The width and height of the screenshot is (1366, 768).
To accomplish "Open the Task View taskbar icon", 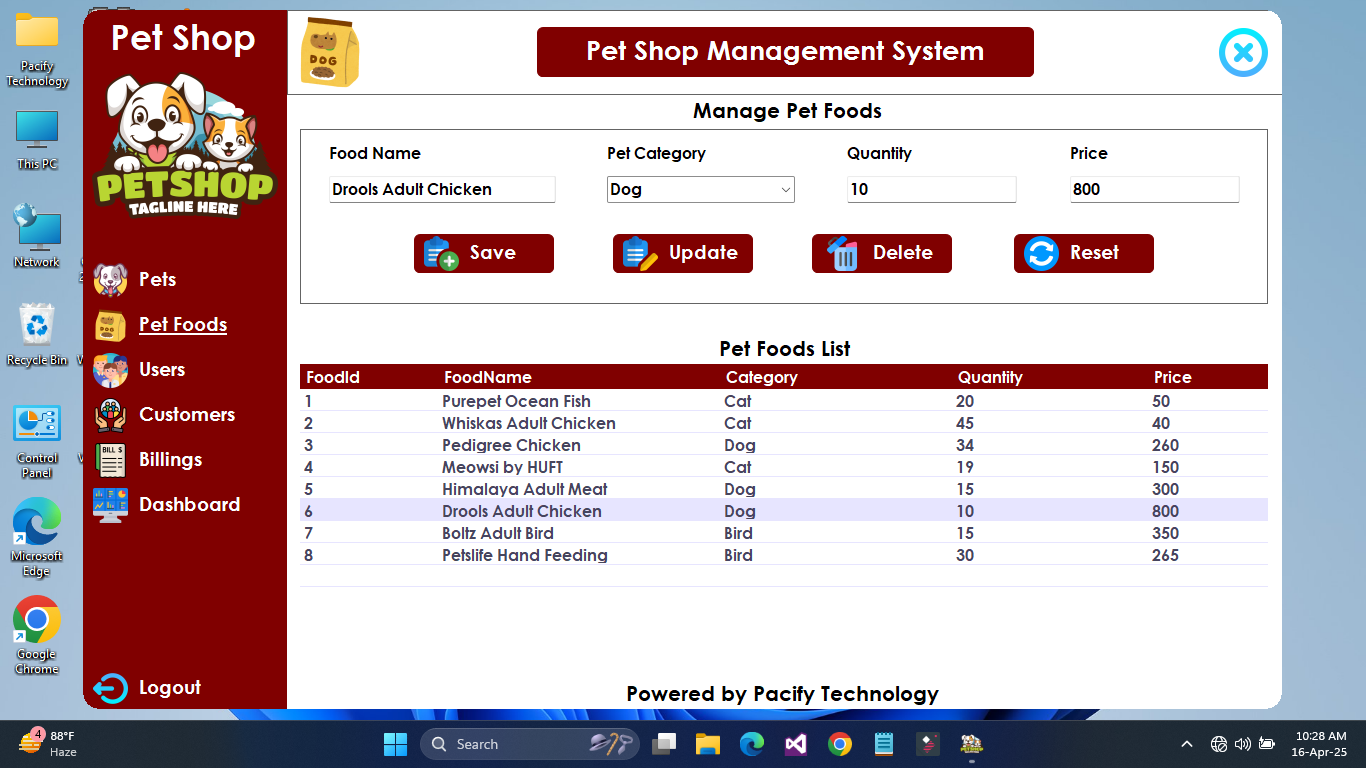I will click(x=664, y=744).
